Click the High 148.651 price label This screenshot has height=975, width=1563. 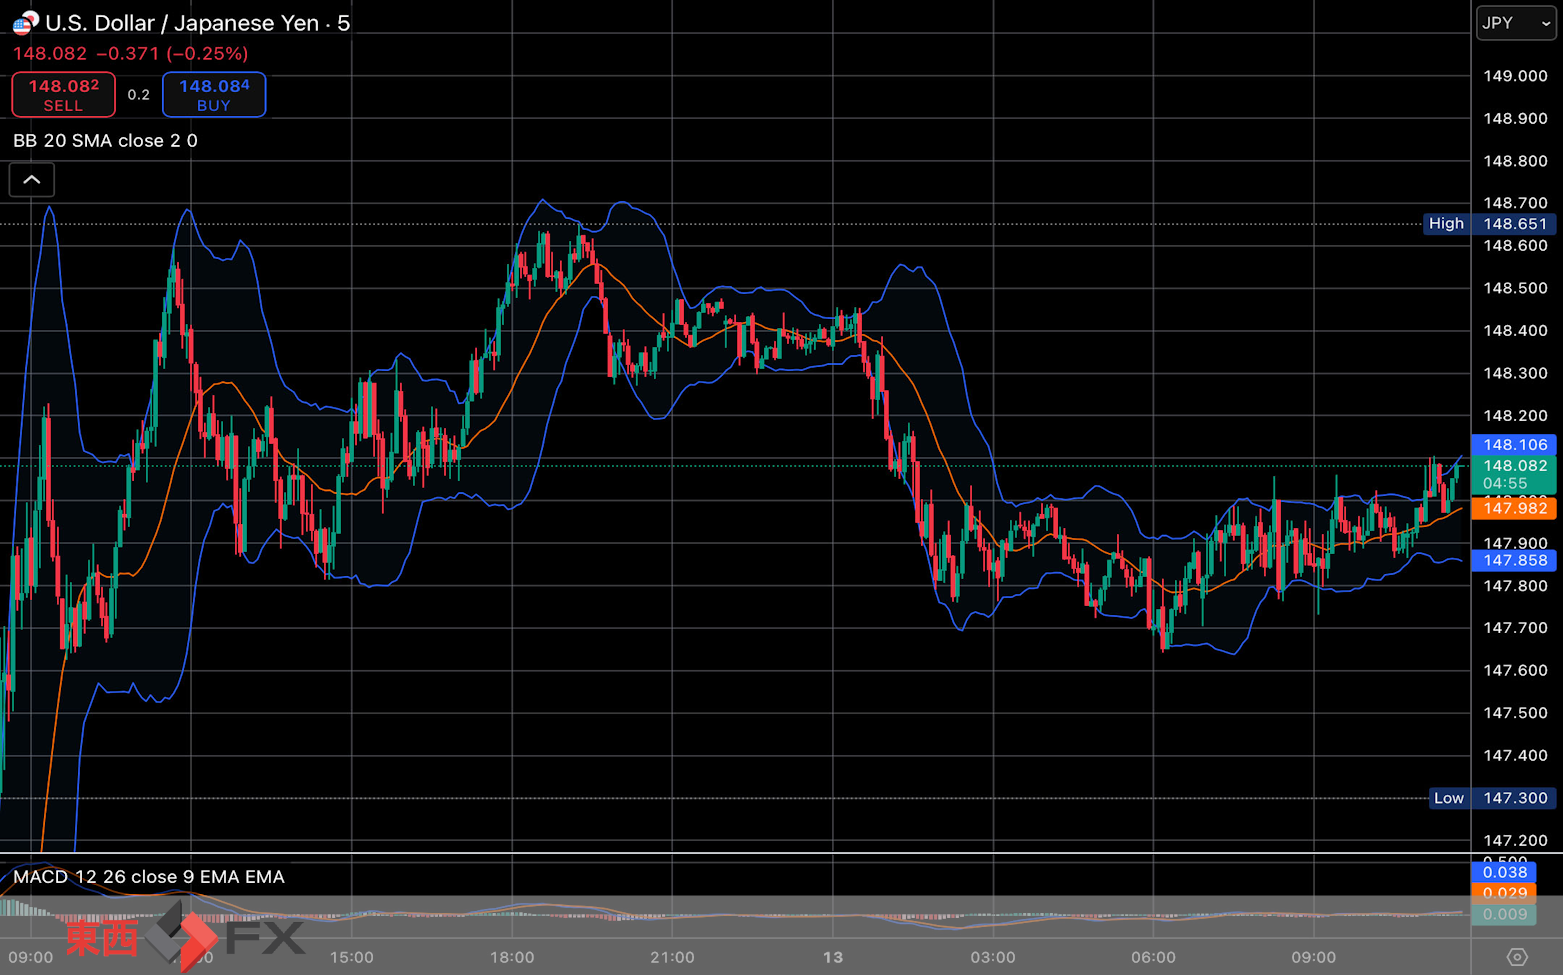click(1490, 224)
